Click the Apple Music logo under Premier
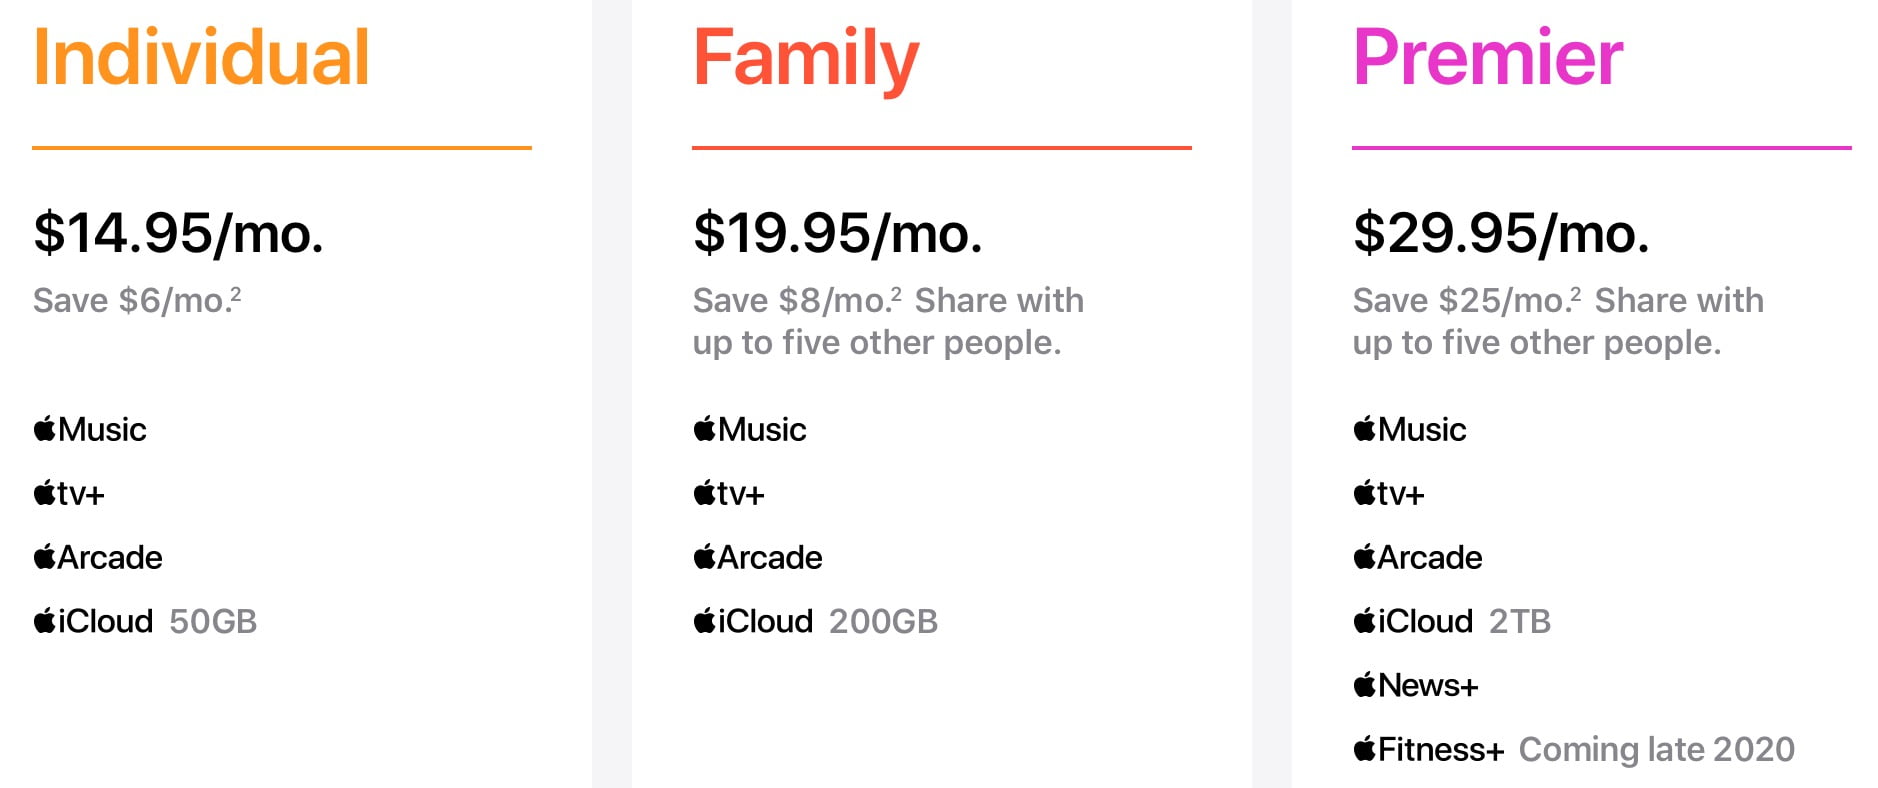This screenshot has height=788, width=1878. [x=1410, y=430]
